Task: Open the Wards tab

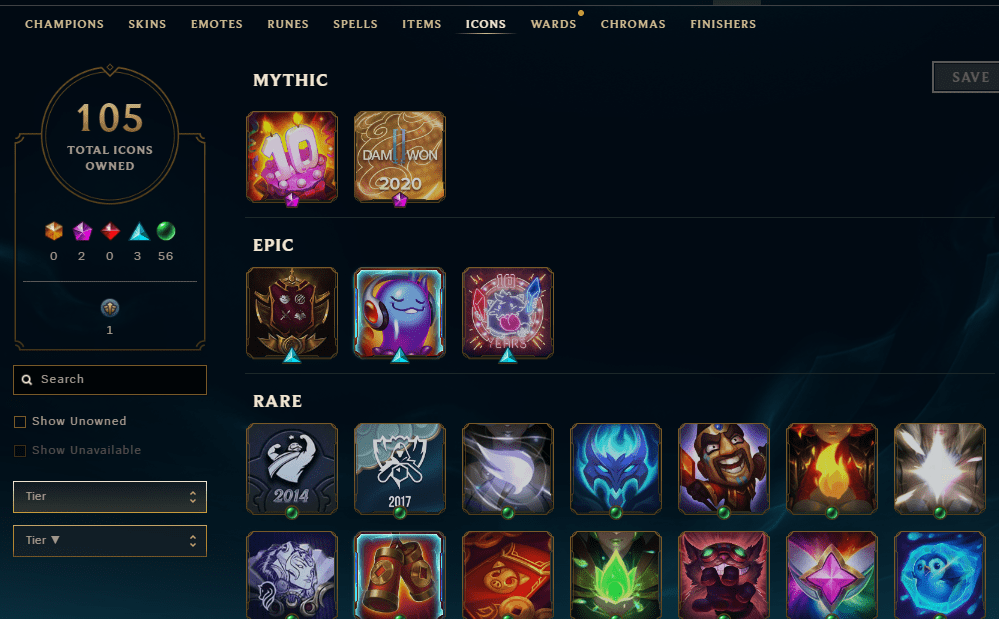Action: [553, 24]
